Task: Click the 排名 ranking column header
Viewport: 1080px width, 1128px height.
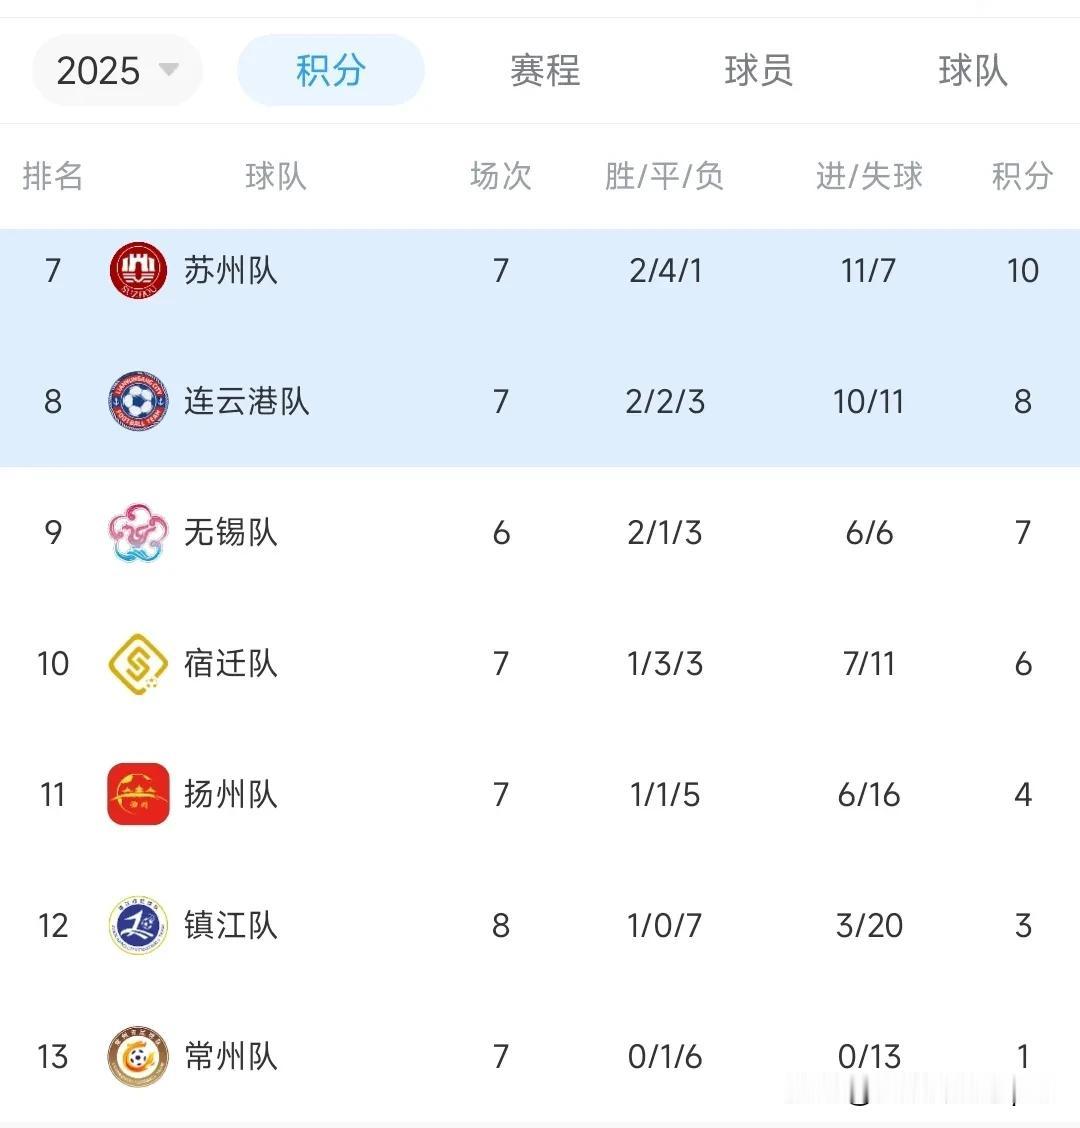Action: 53,176
